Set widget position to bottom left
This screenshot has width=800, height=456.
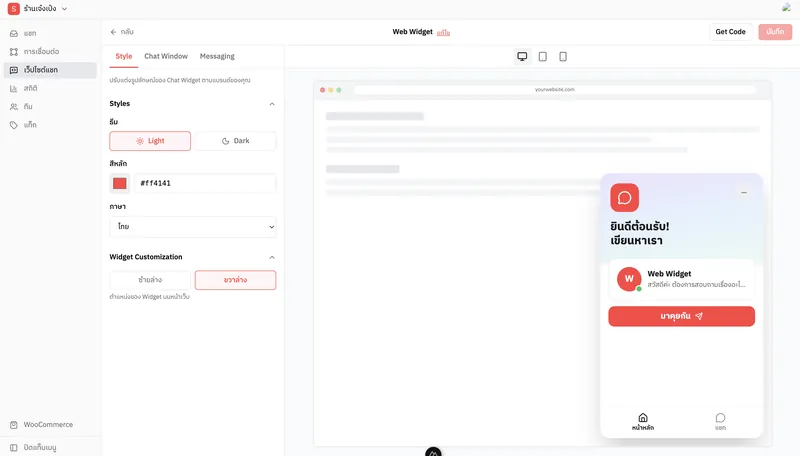click(150, 280)
